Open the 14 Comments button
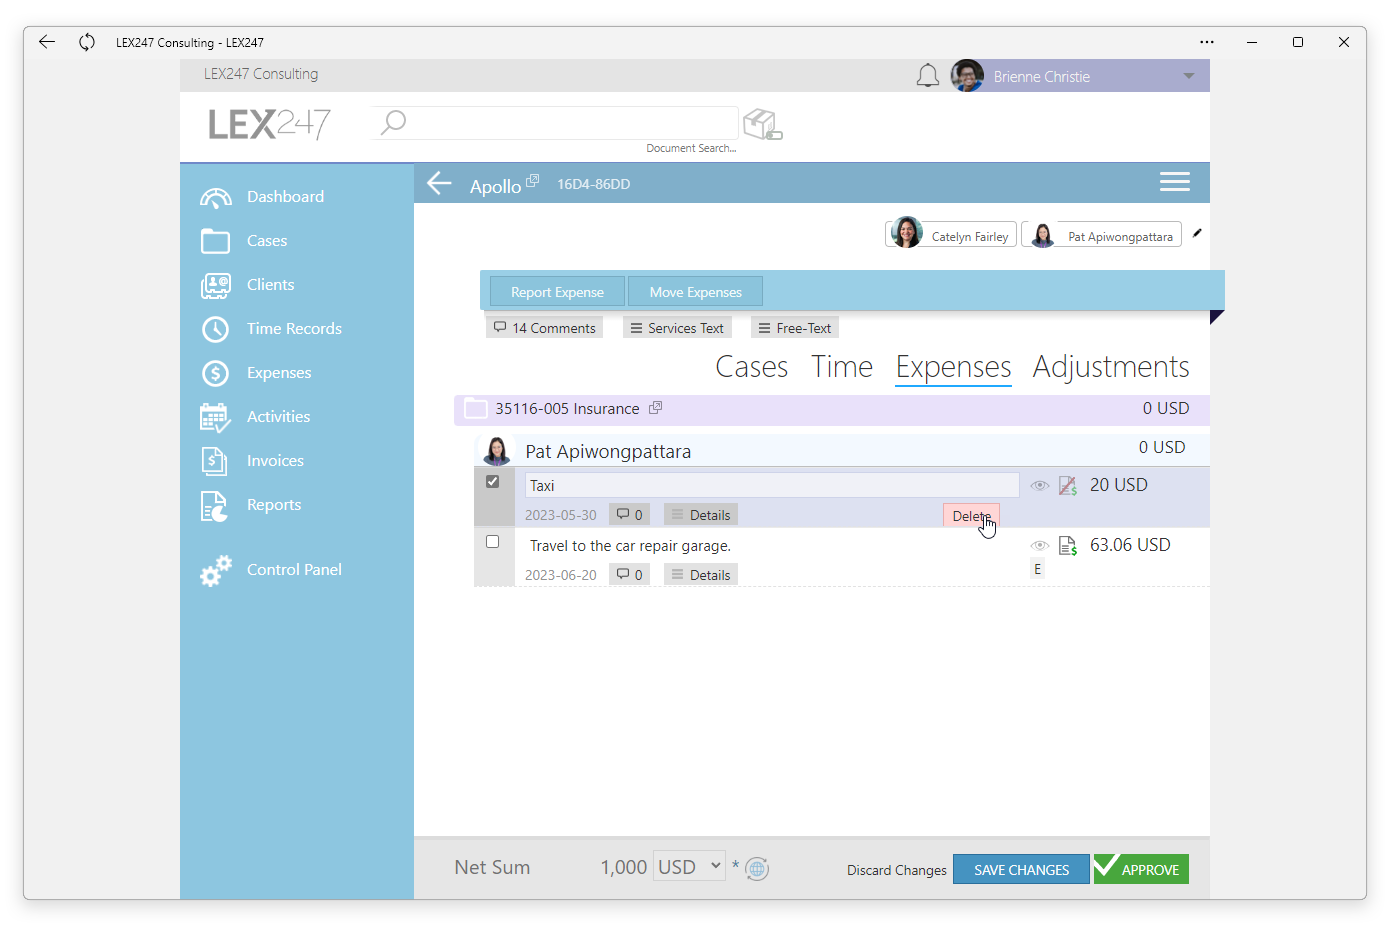 coord(544,328)
